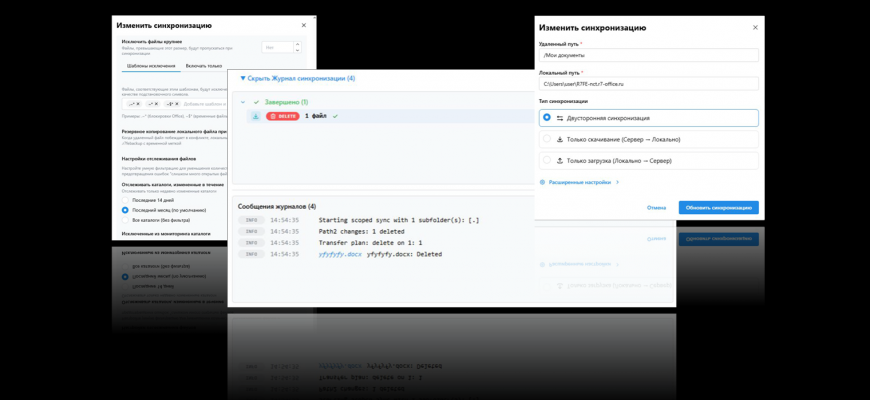Open the Шаблоны исключения tab
Viewport: 870px width, 400px height.
[151, 66]
